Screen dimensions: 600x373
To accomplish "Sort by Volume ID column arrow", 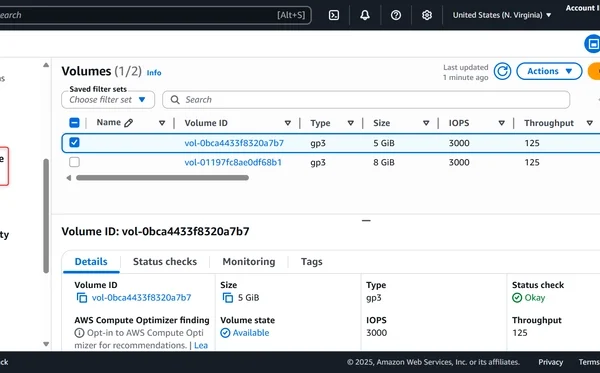I will point(288,123).
